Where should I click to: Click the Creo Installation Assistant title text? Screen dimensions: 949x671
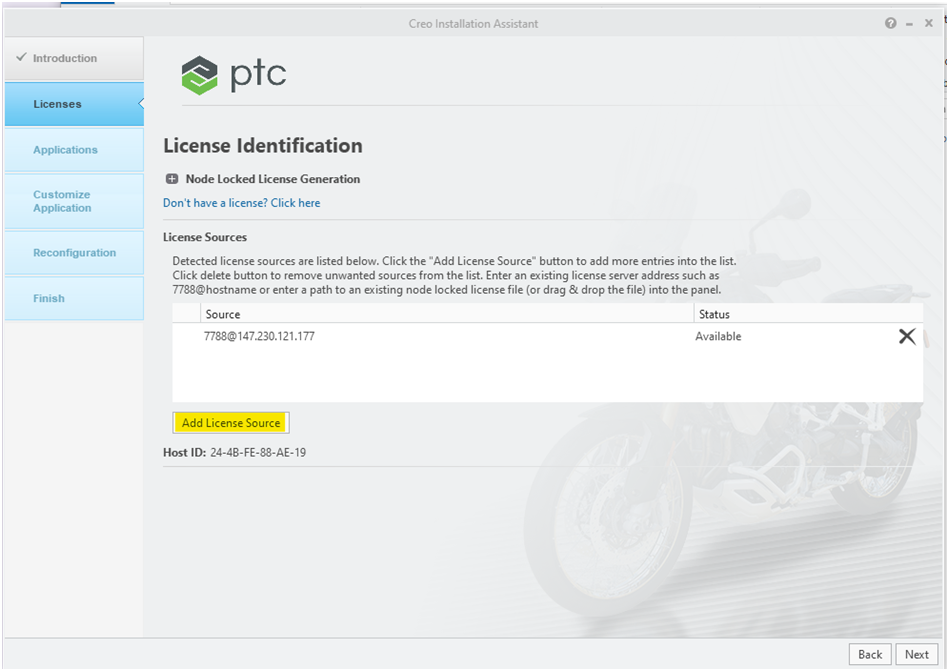(473, 24)
